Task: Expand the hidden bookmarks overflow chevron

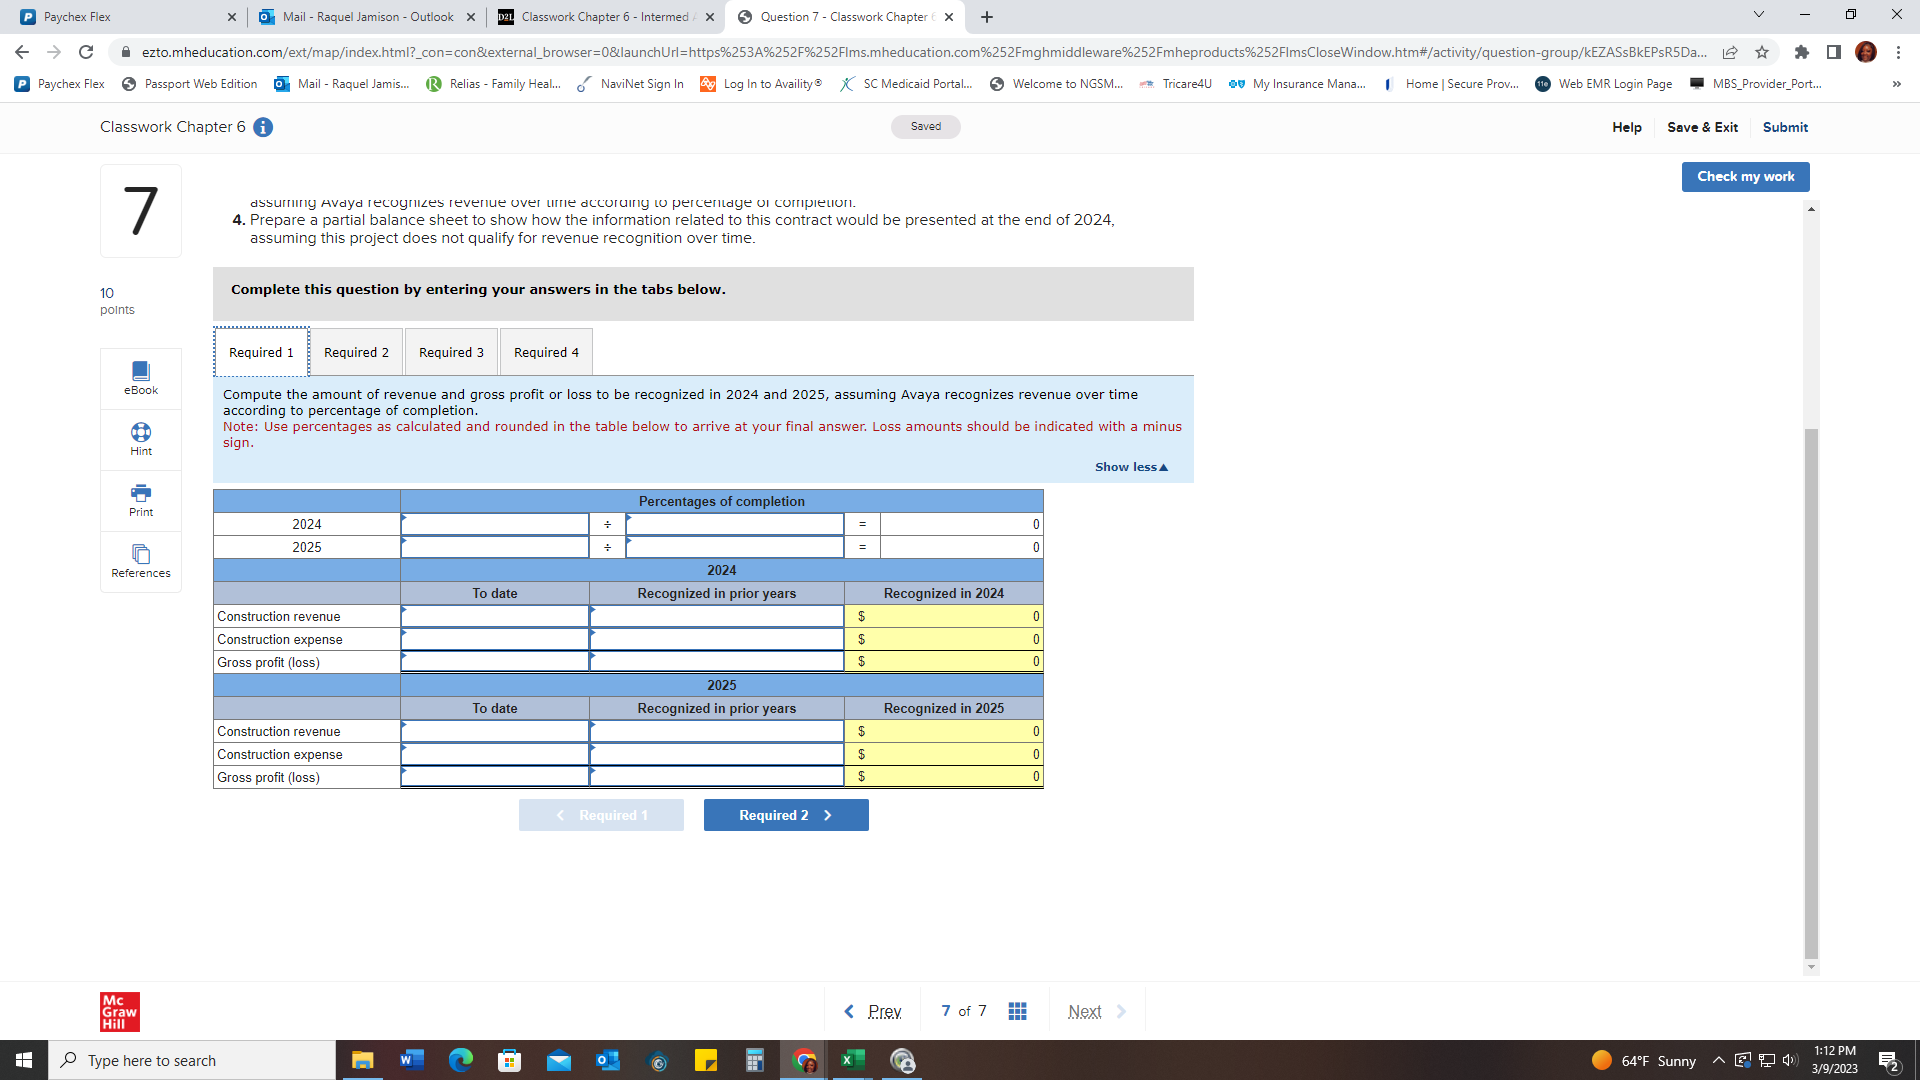Action: click(1896, 84)
